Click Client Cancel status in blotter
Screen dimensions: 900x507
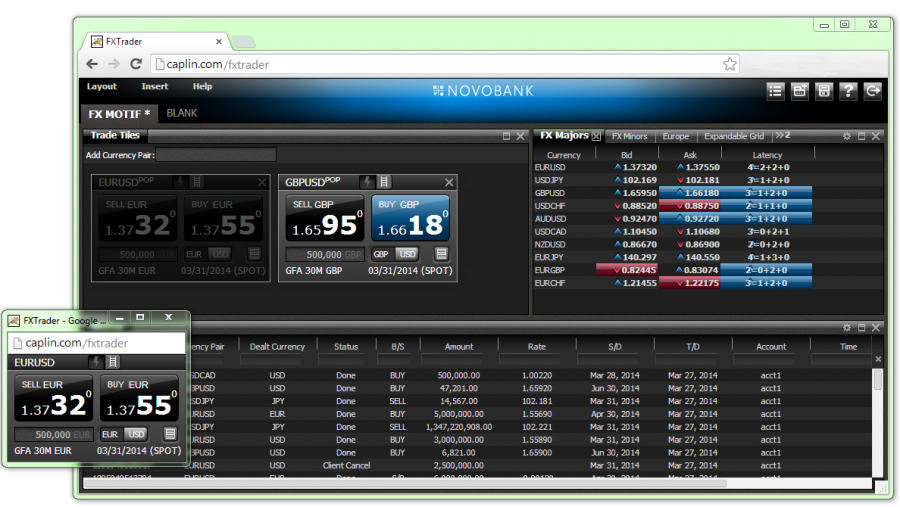coord(346,465)
